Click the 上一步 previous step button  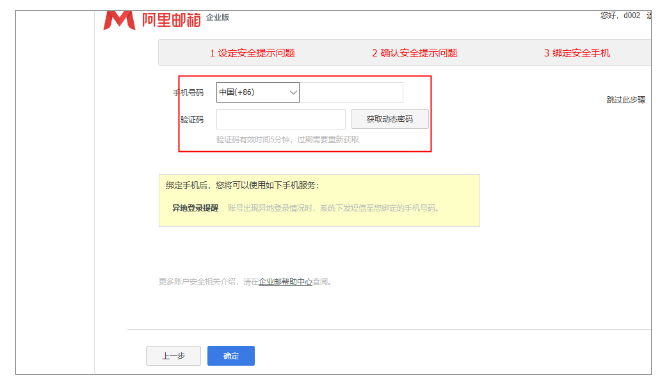(173, 356)
